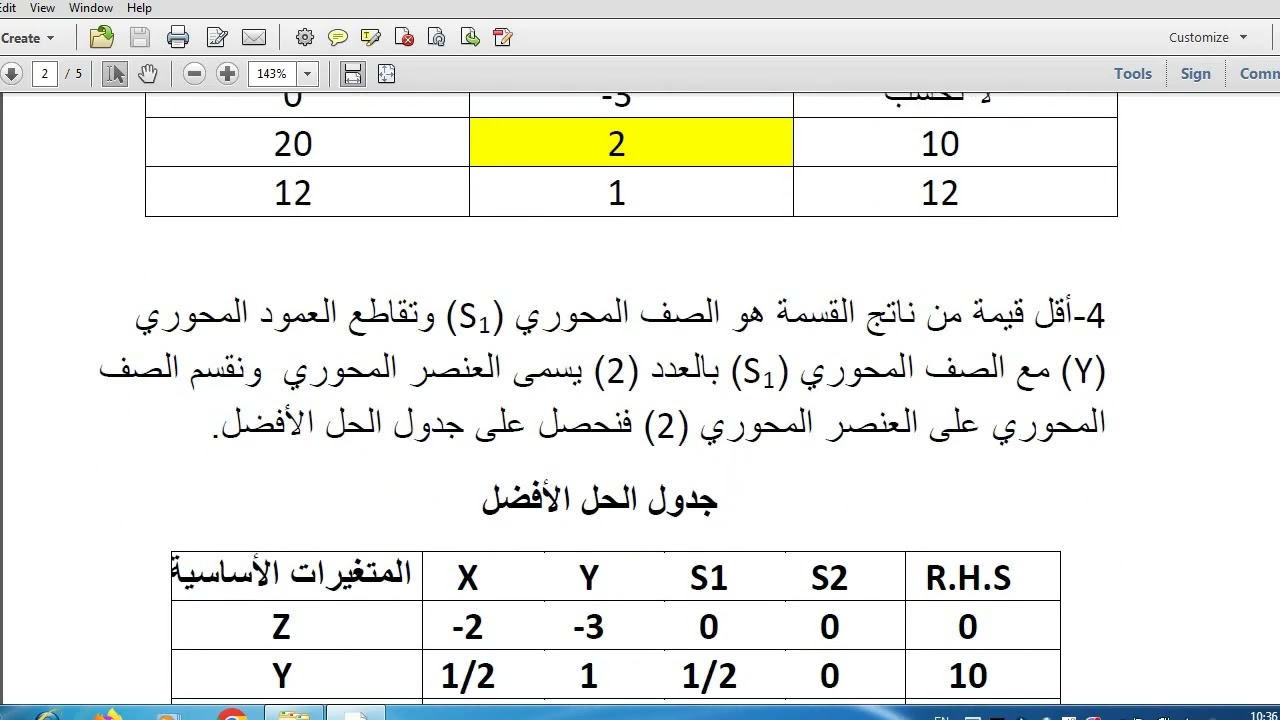The image size is (1280, 720).
Task: Open the Edit menu
Action: pyautogui.click(x=8, y=8)
